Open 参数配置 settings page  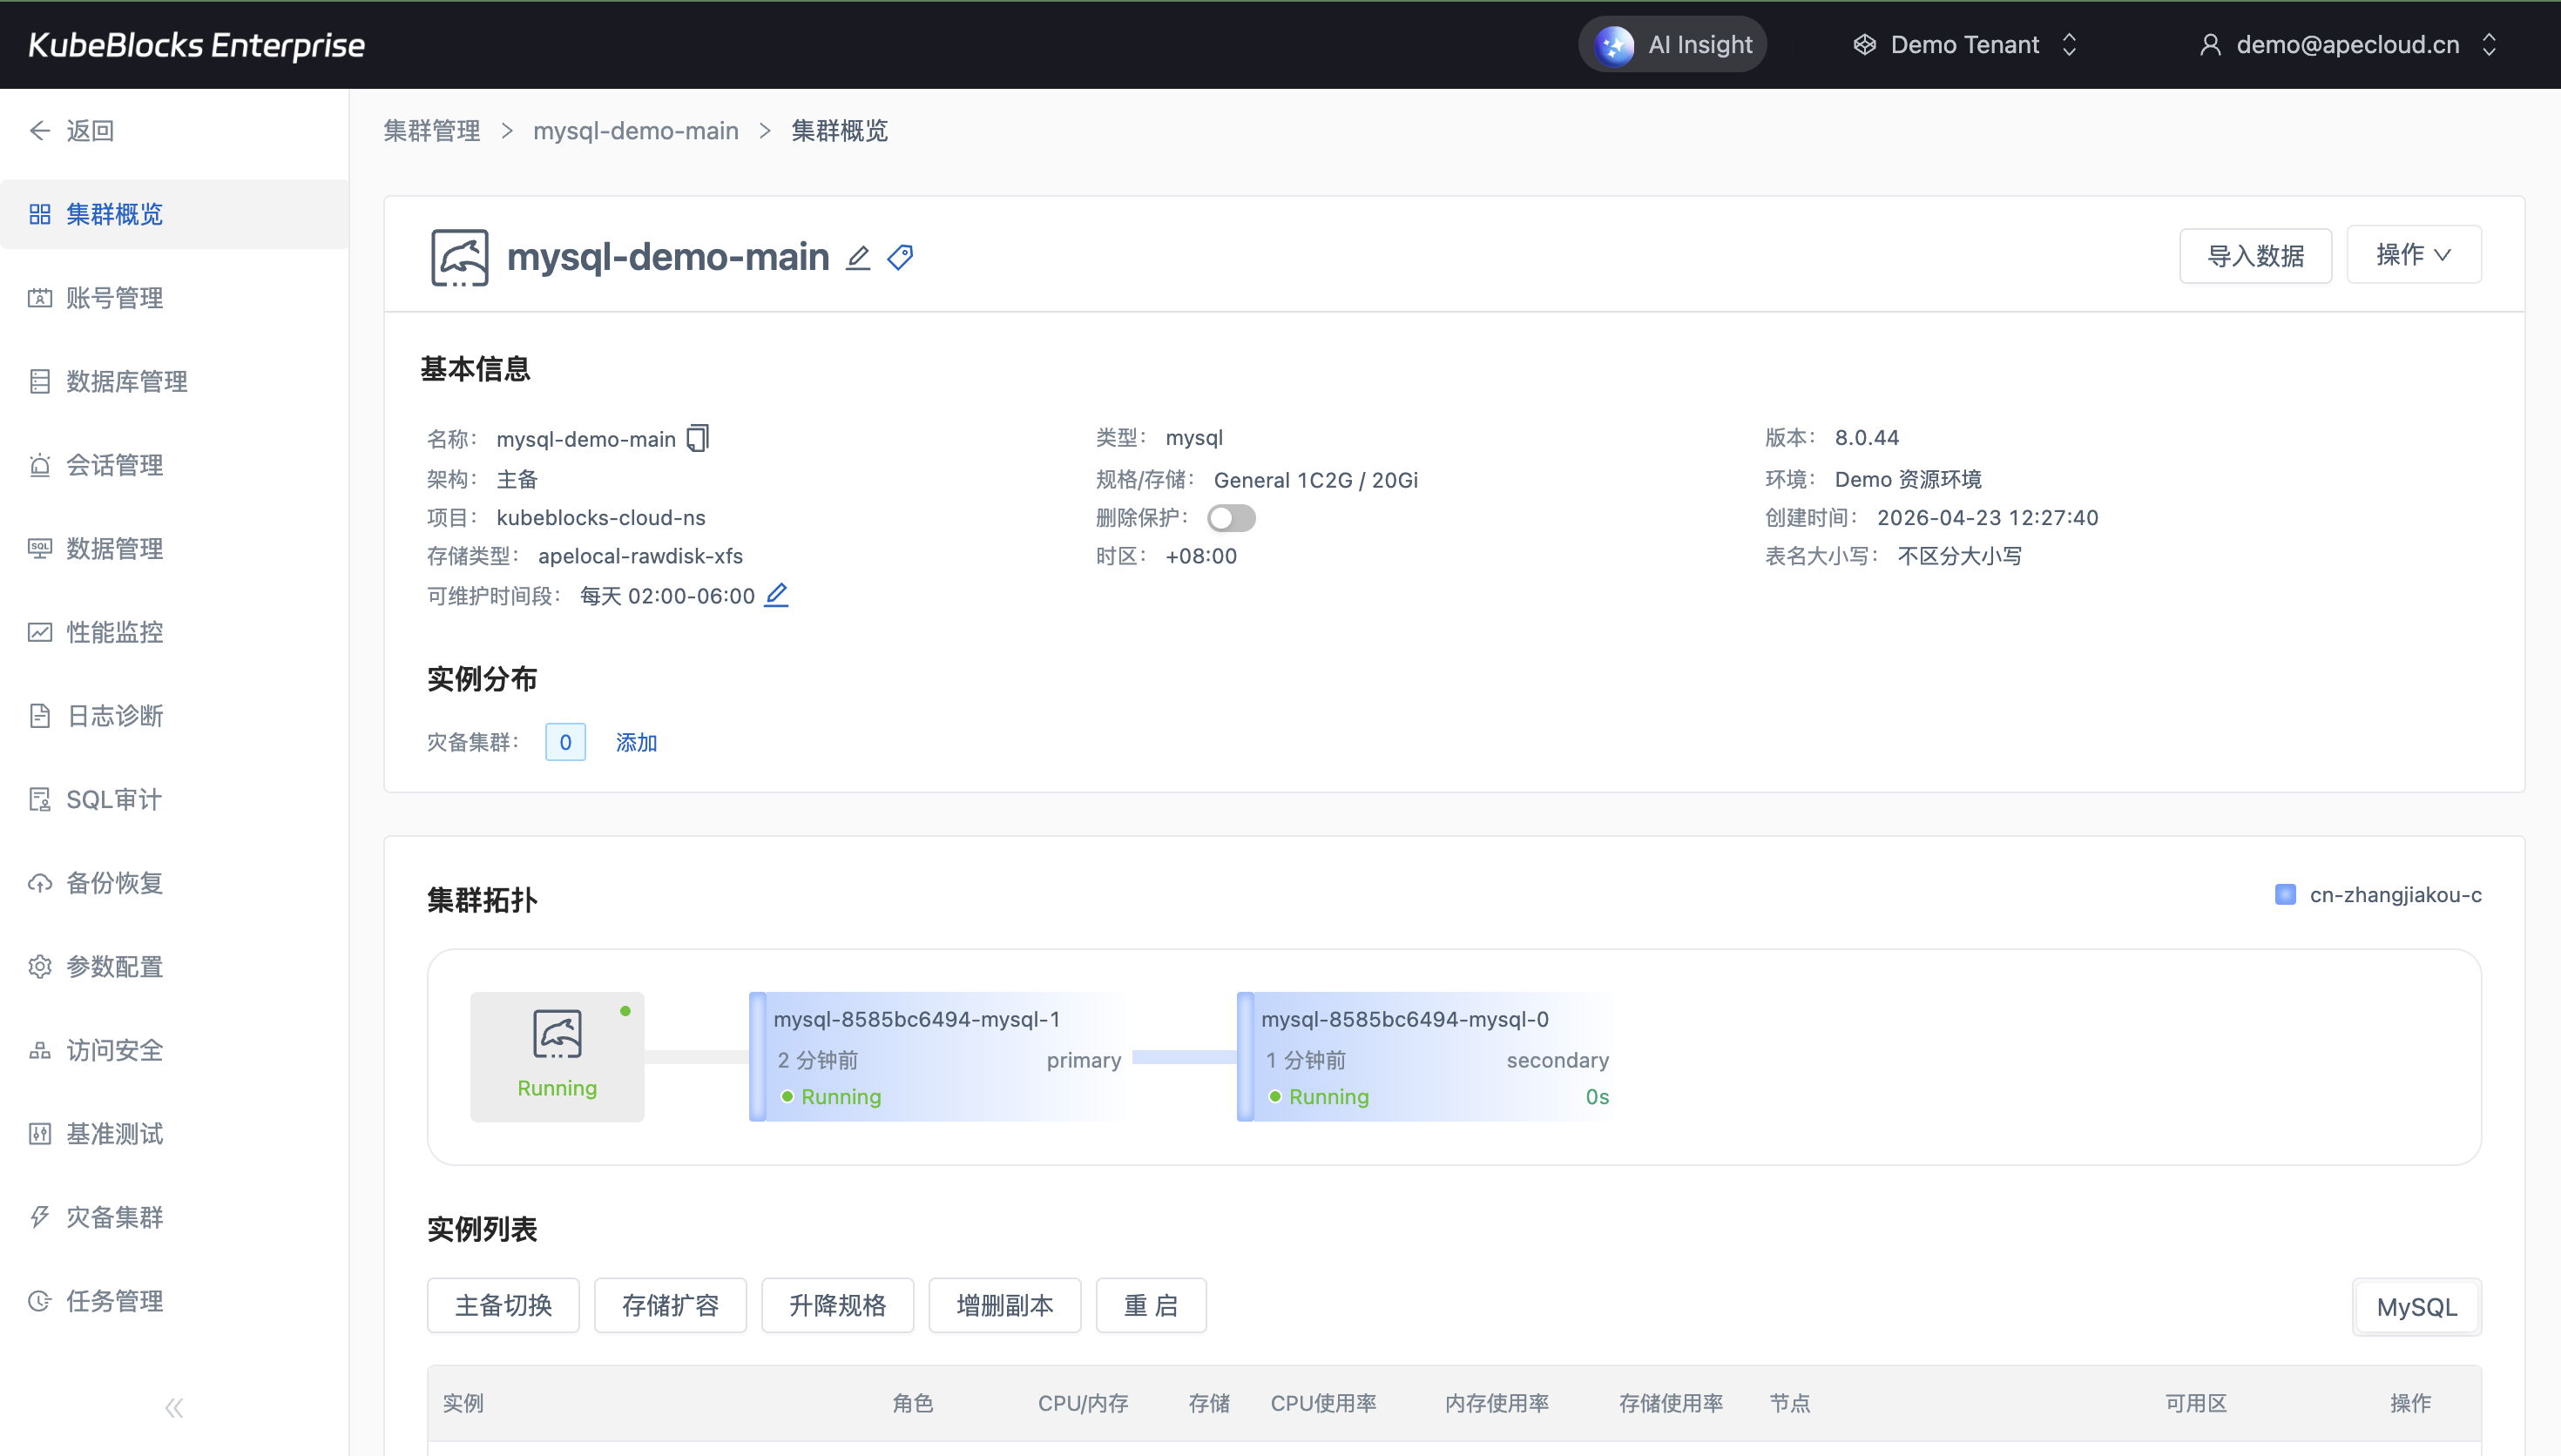pos(114,967)
